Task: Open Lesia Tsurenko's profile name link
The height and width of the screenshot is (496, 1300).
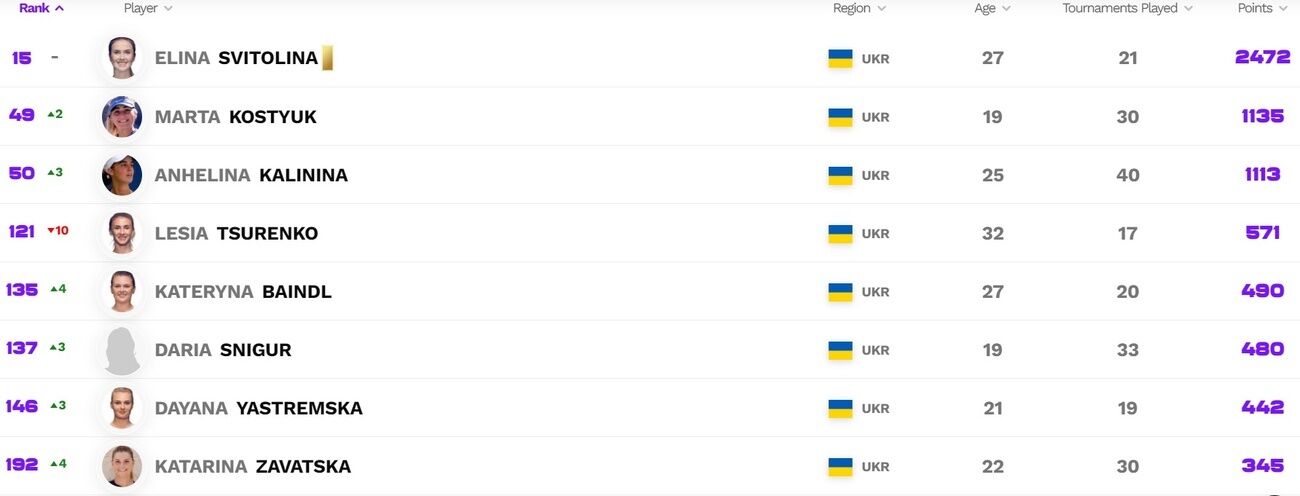Action: click(236, 234)
